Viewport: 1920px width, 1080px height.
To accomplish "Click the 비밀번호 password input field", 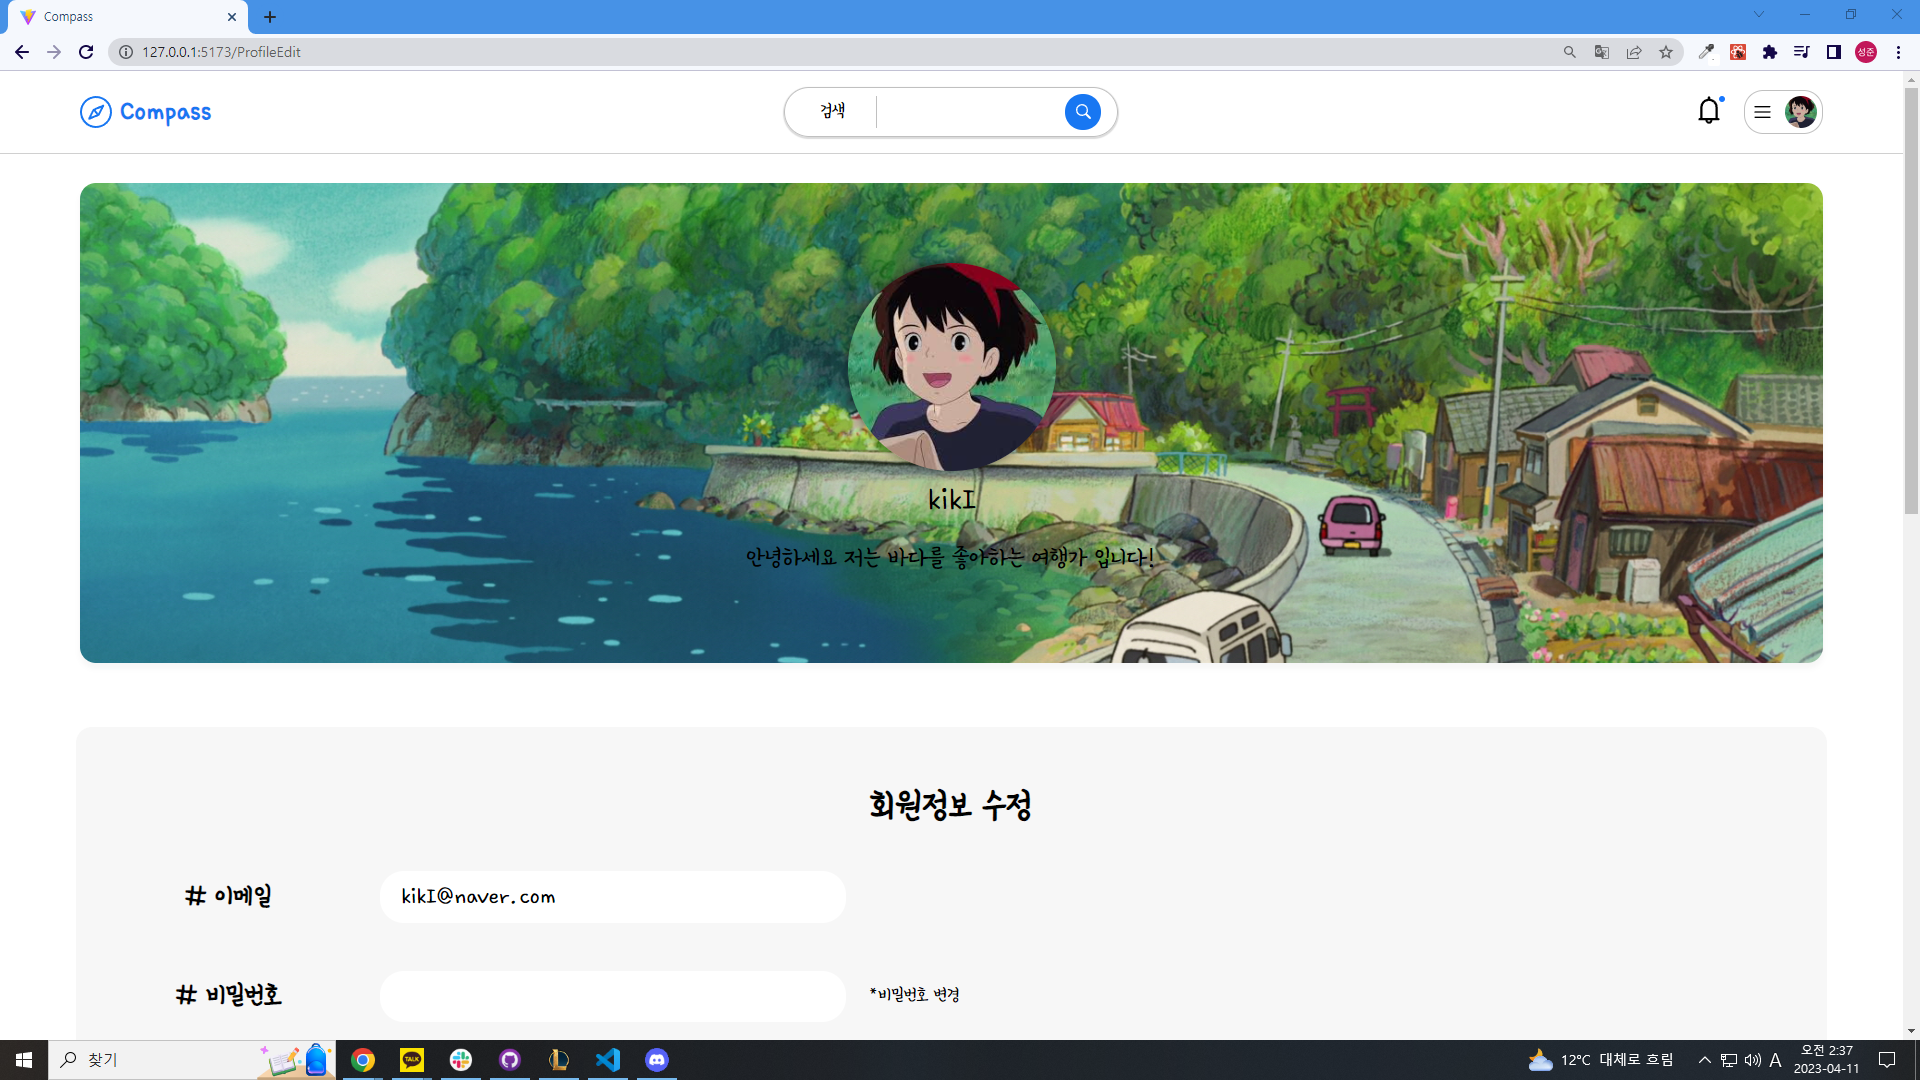I will click(612, 996).
